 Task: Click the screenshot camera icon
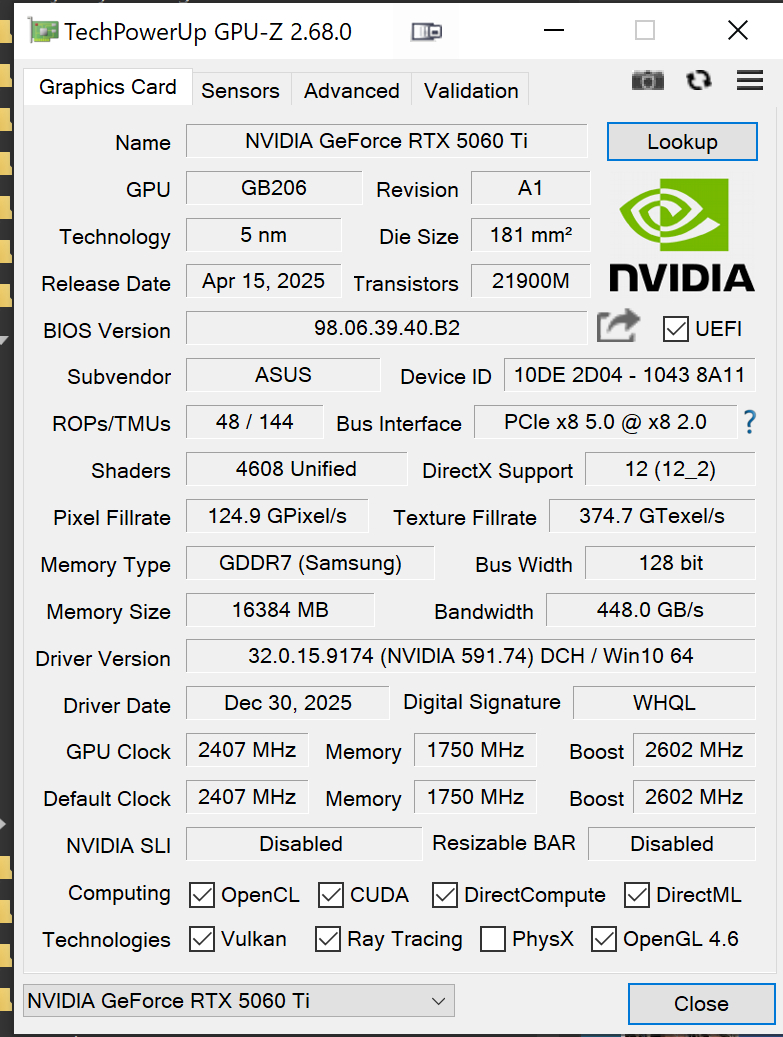tap(648, 81)
